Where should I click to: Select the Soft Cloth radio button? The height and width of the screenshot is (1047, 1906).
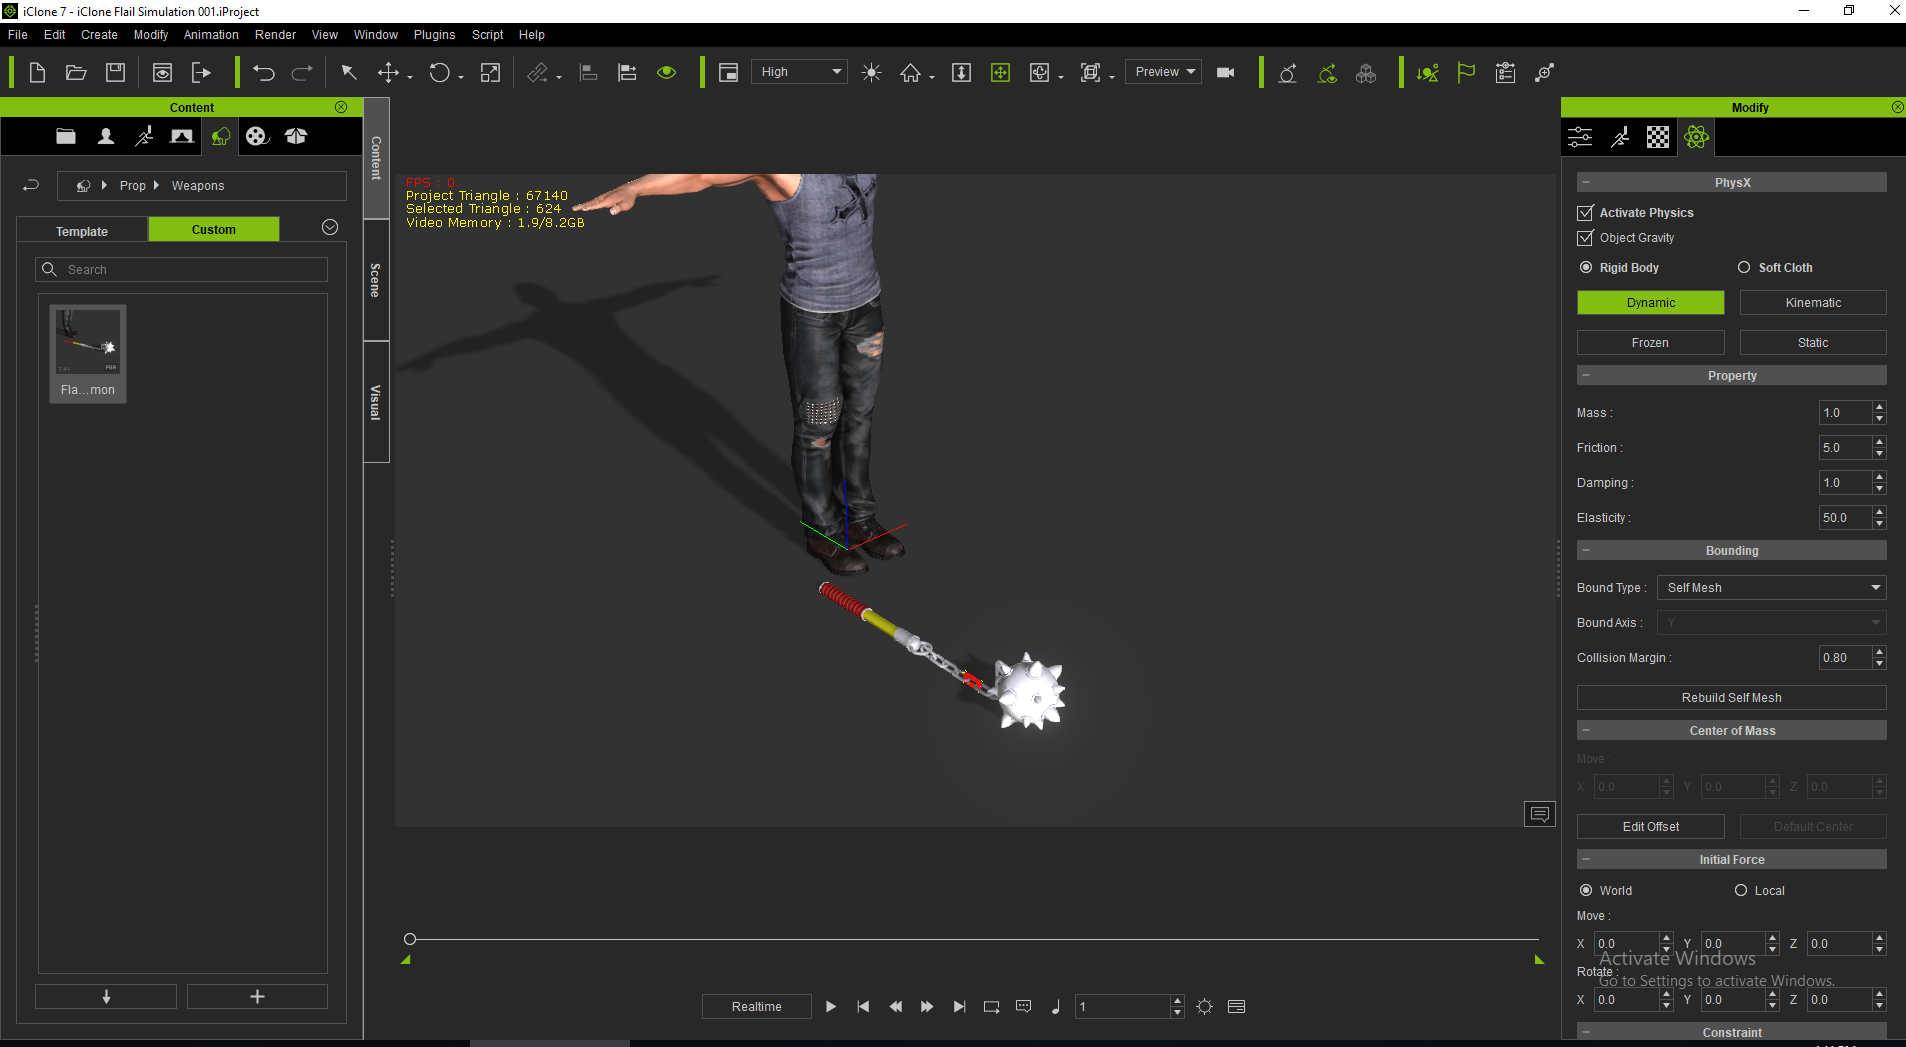click(x=1744, y=267)
